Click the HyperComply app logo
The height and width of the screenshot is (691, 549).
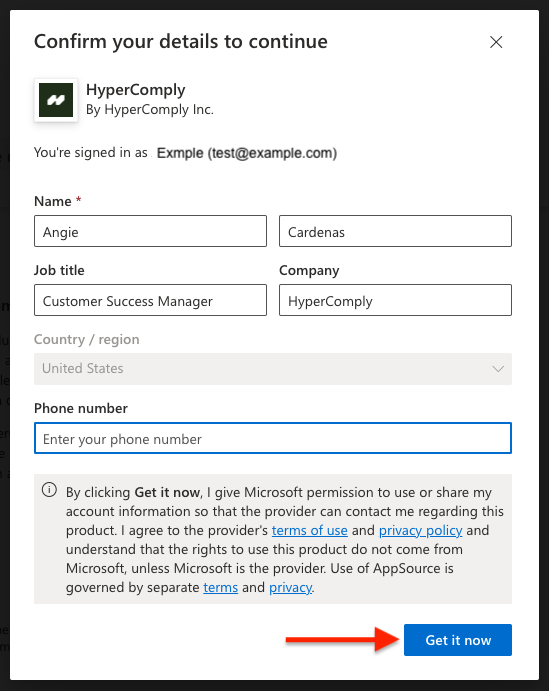(56, 100)
